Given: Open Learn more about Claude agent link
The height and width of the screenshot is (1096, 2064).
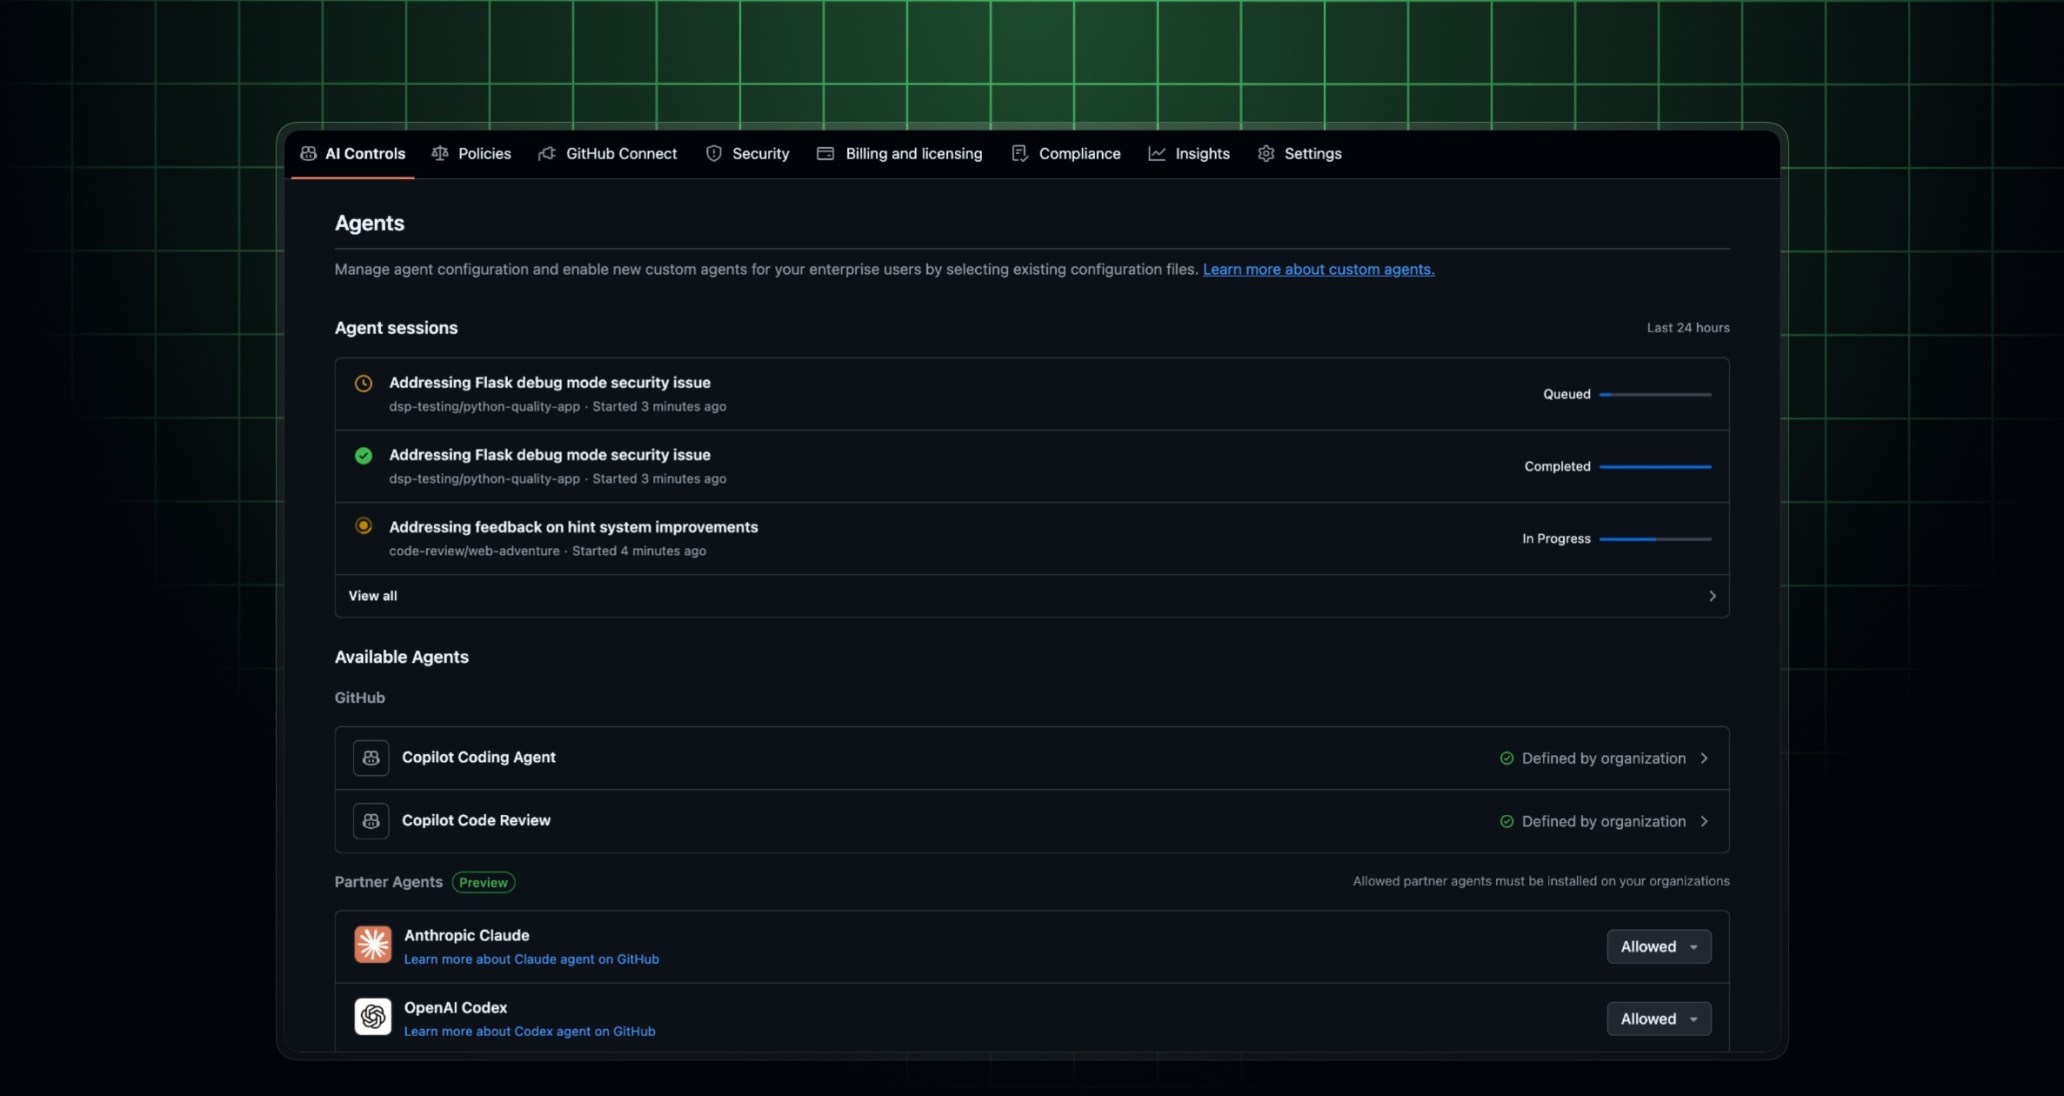Looking at the screenshot, I should [531, 959].
